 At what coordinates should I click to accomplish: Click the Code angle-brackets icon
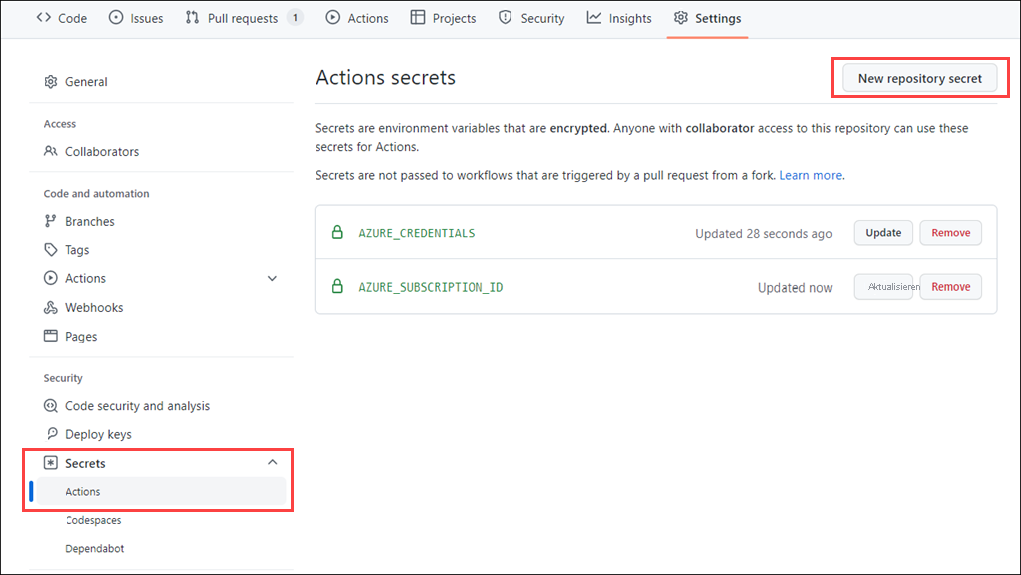pyautogui.click(x=44, y=18)
